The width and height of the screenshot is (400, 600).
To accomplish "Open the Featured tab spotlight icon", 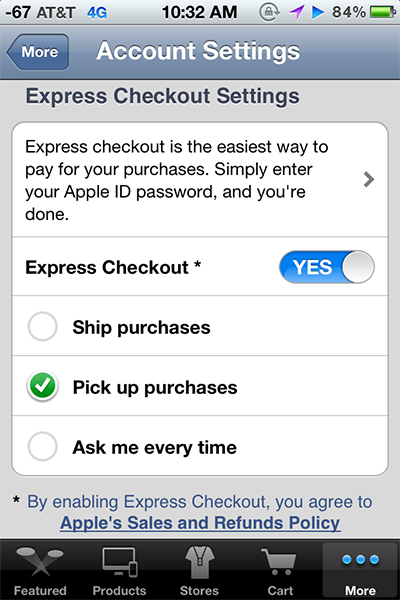I will click(x=40, y=561).
